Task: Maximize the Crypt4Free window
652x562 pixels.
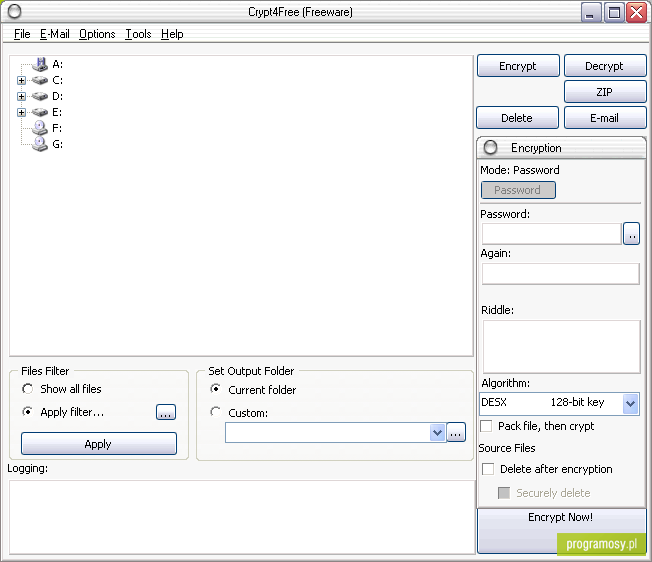Action: (x=614, y=12)
